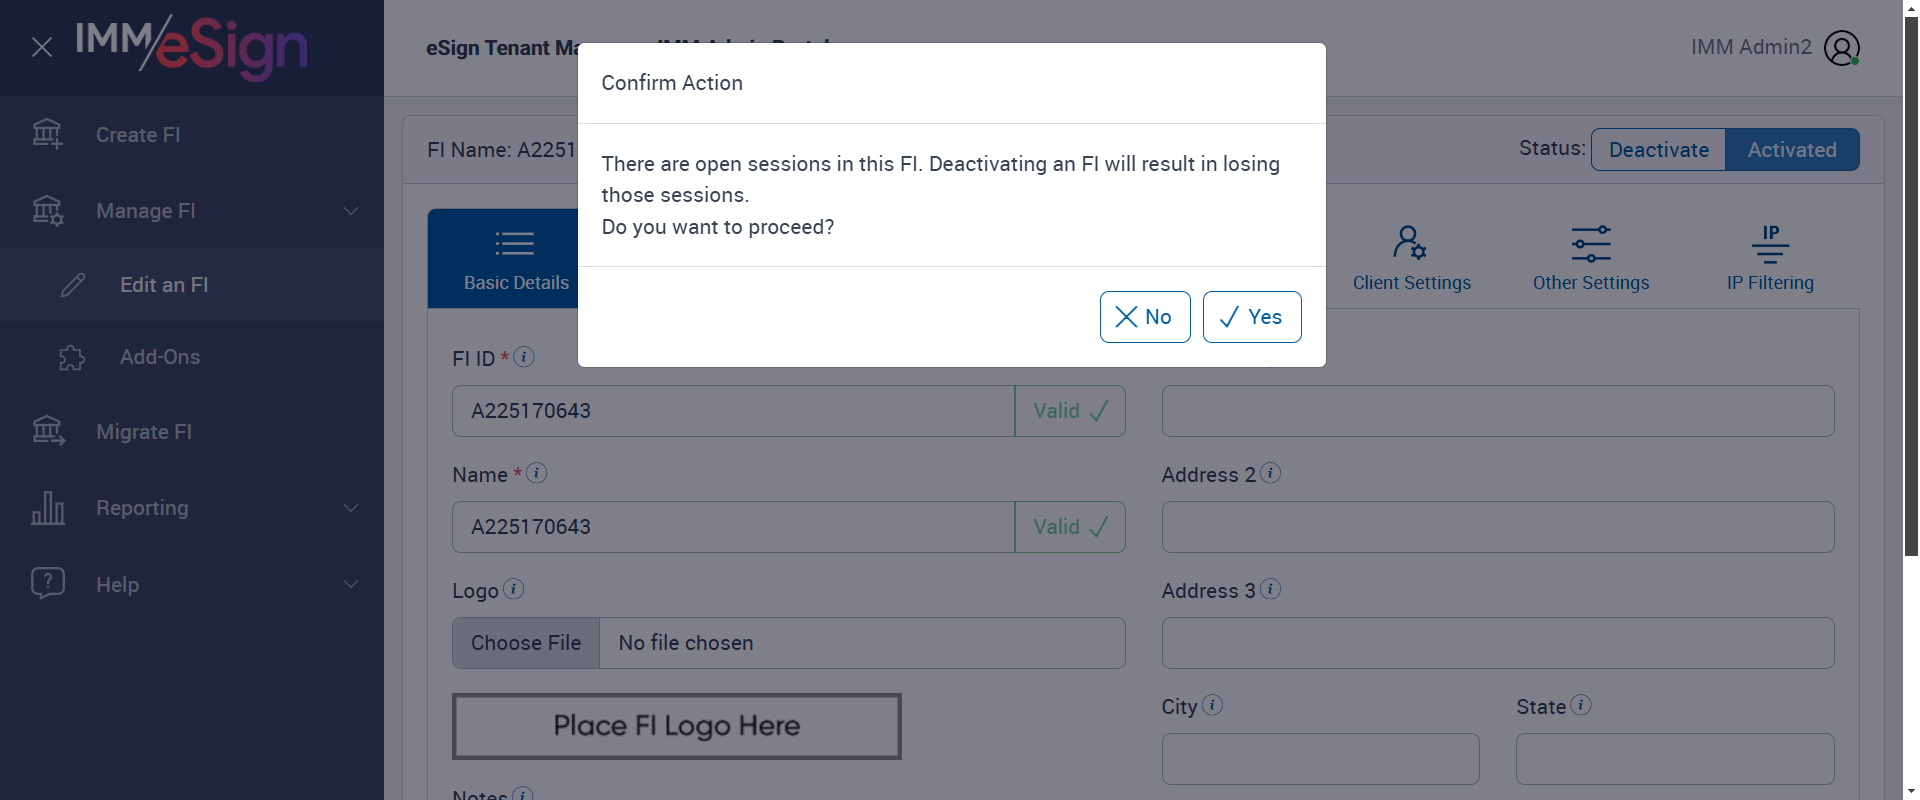Switch to the IP Filtering tab
Viewport: 1920px width, 800px height.
click(x=1769, y=258)
